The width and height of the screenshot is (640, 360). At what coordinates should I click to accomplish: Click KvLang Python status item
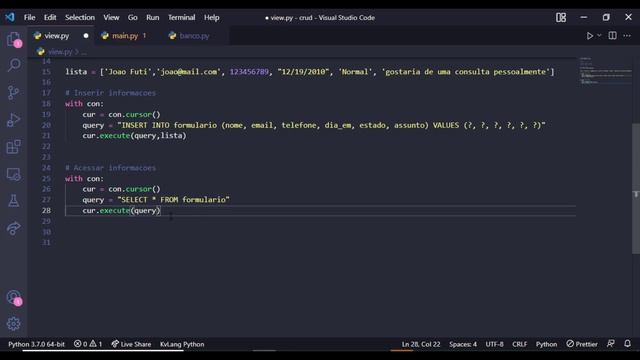pyautogui.click(x=182, y=344)
